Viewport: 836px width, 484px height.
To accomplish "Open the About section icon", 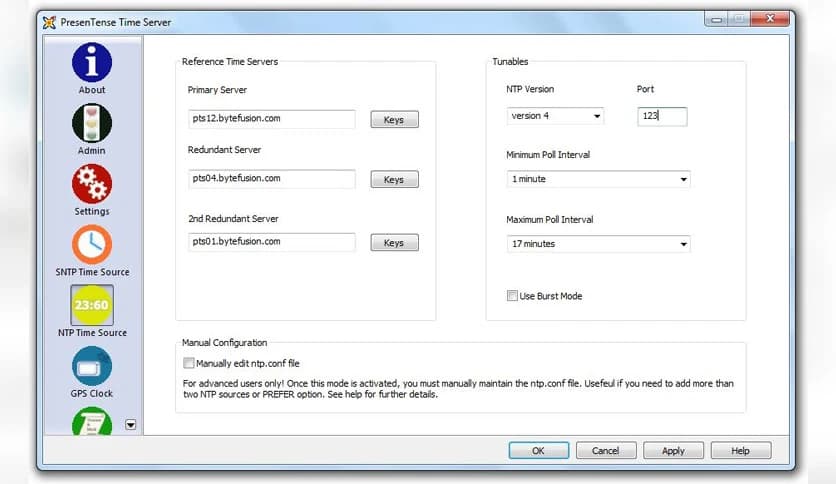I will pos(92,63).
